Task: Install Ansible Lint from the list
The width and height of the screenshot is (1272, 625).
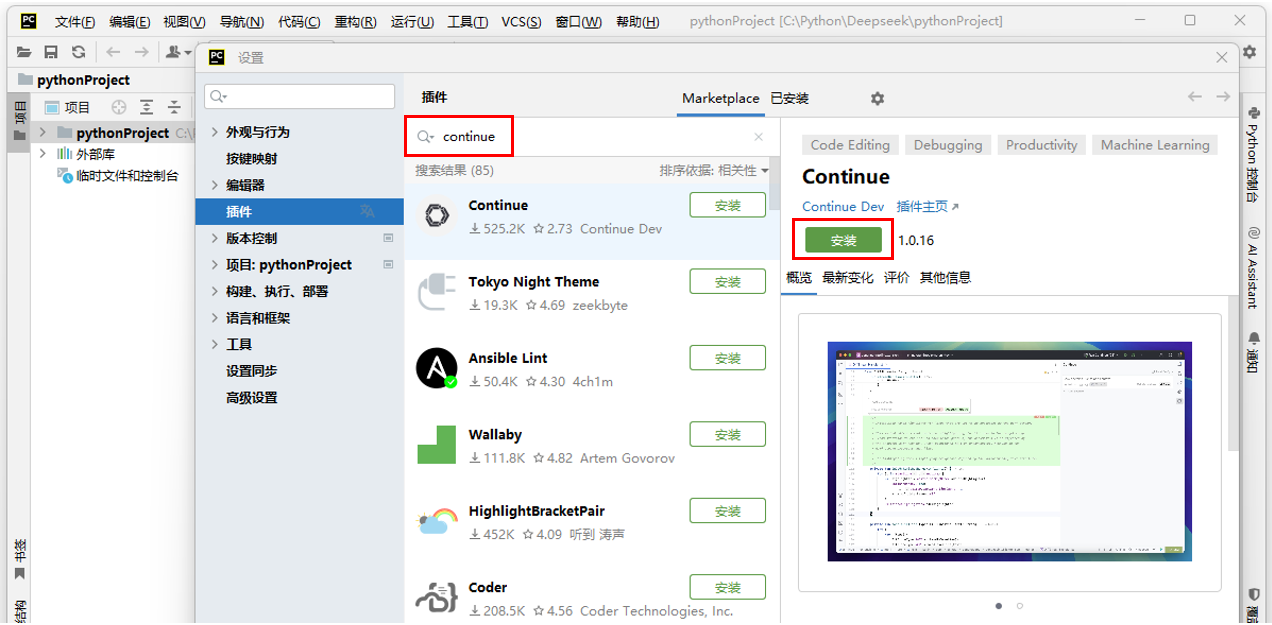Action: click(728, 358)
